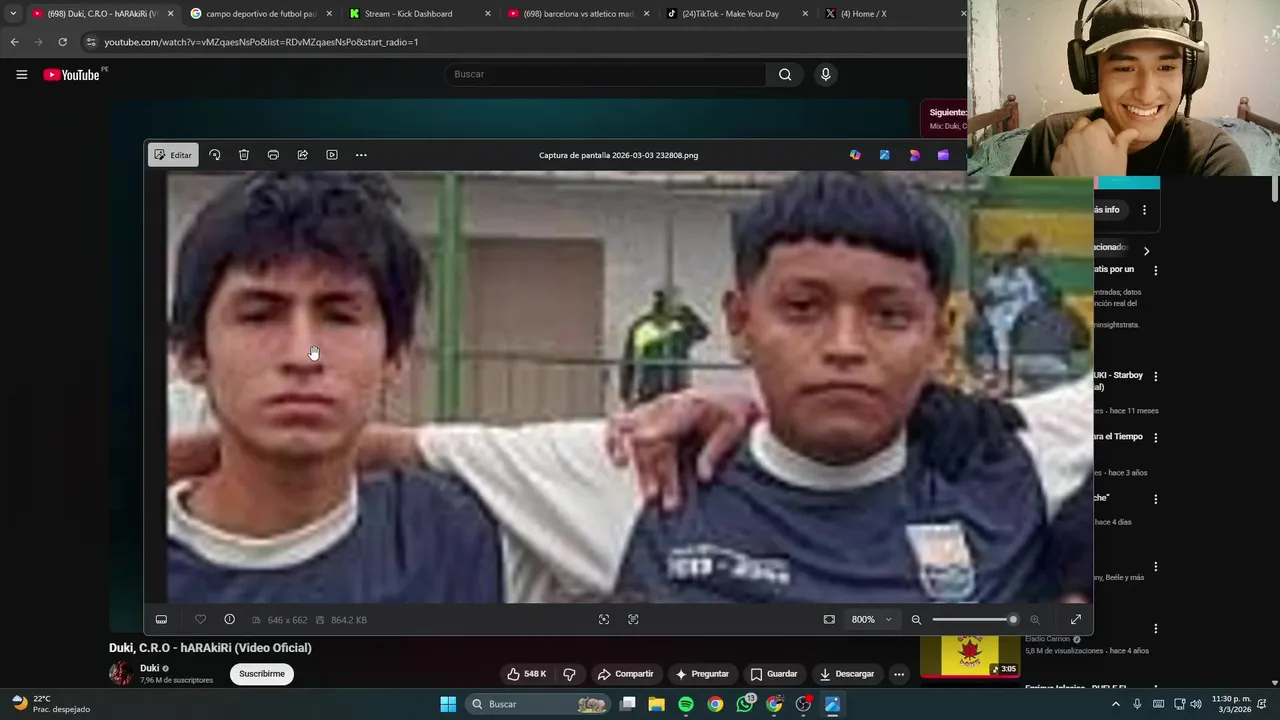Open Clipchamp icon in Photos title bar

(943, 155)
